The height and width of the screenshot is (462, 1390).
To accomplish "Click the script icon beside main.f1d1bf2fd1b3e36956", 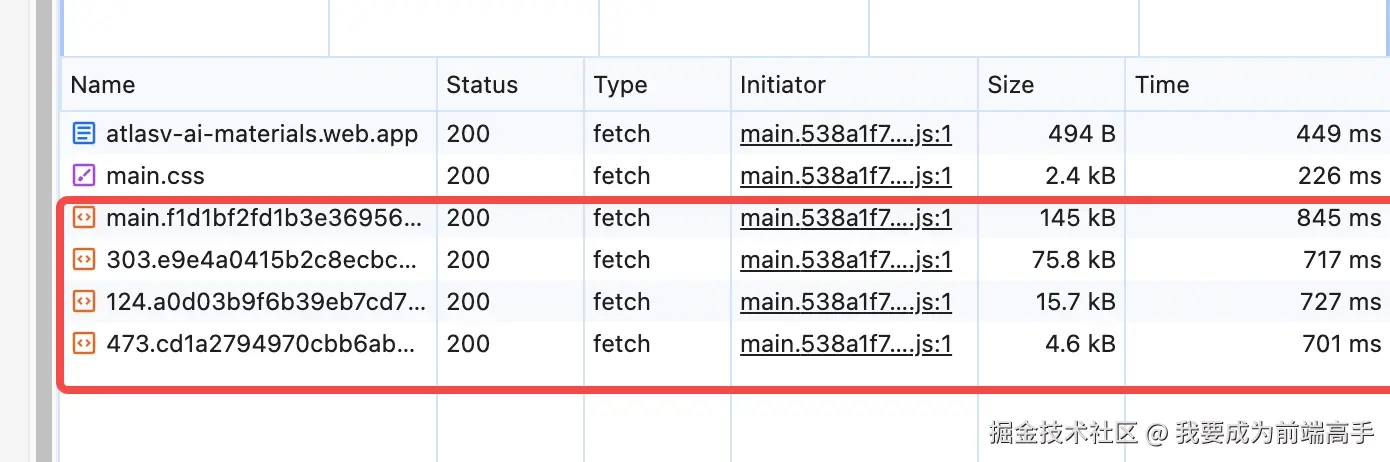I will (85, 218).
